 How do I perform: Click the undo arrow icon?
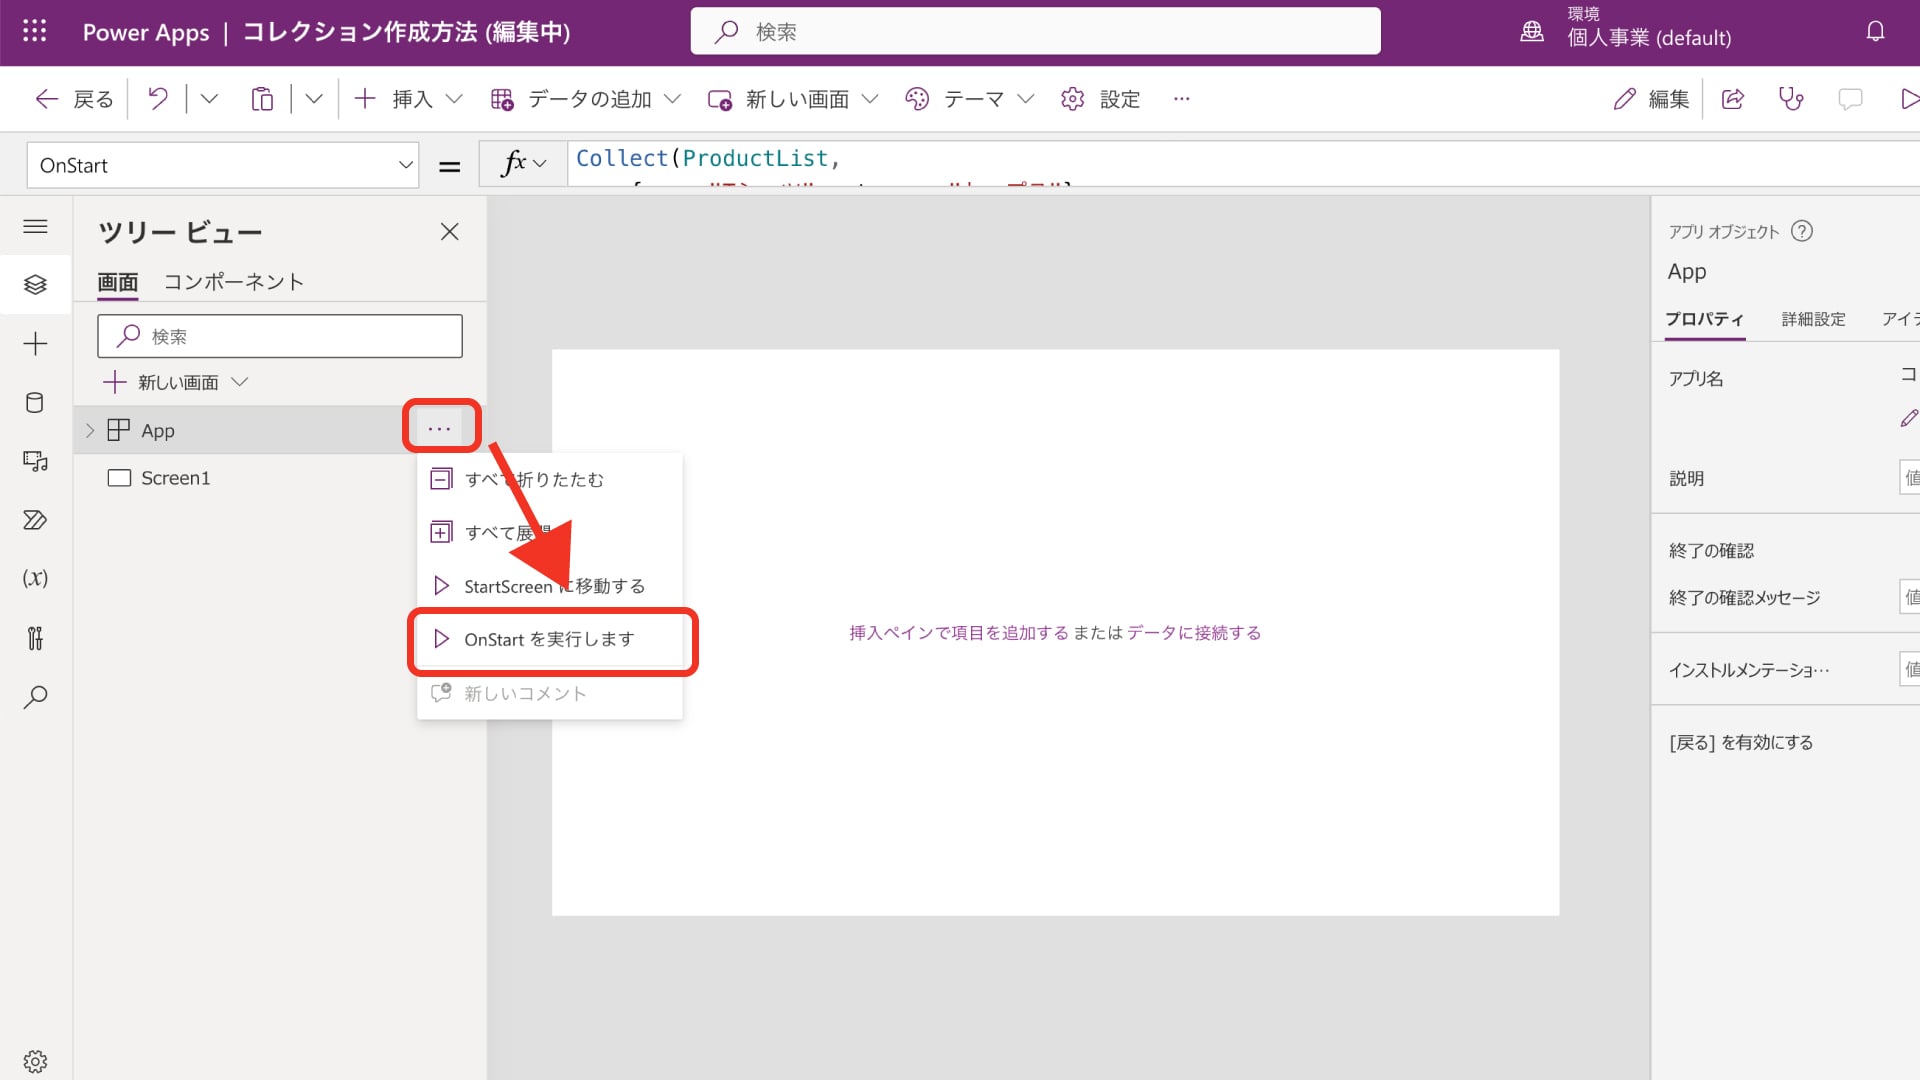tap(157, 98)
